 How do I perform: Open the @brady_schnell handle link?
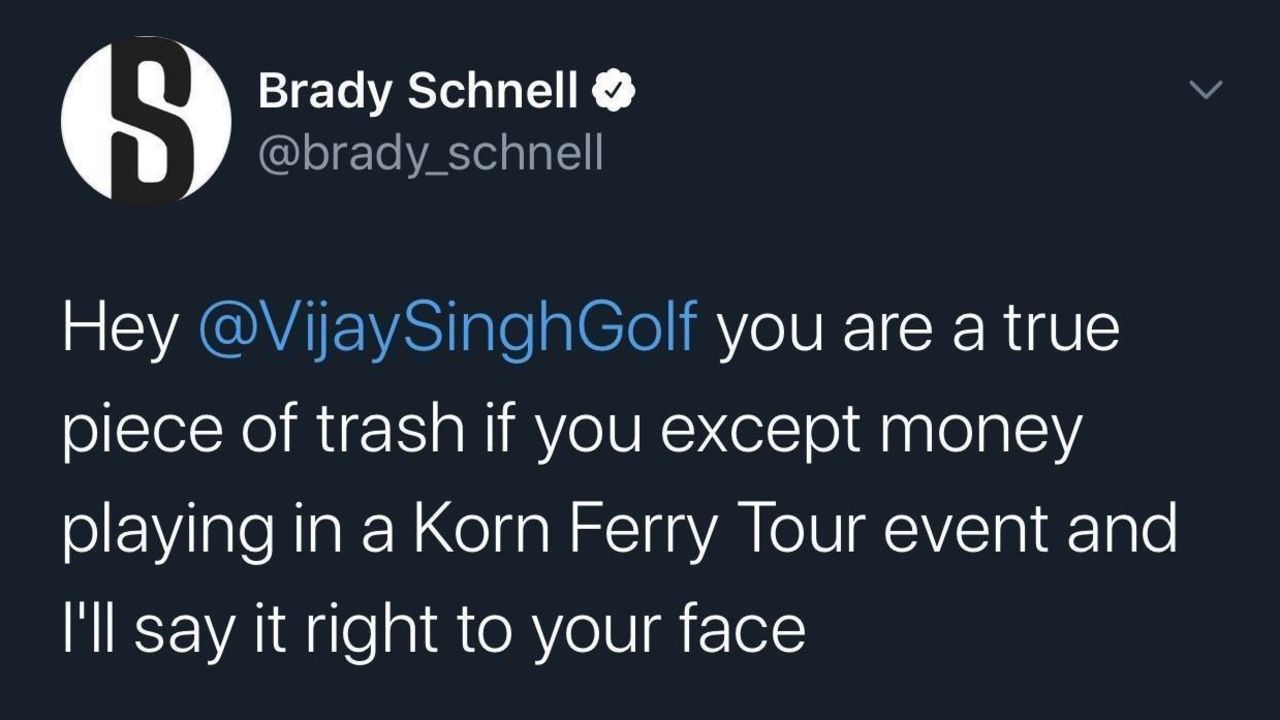tap(430, 154)
